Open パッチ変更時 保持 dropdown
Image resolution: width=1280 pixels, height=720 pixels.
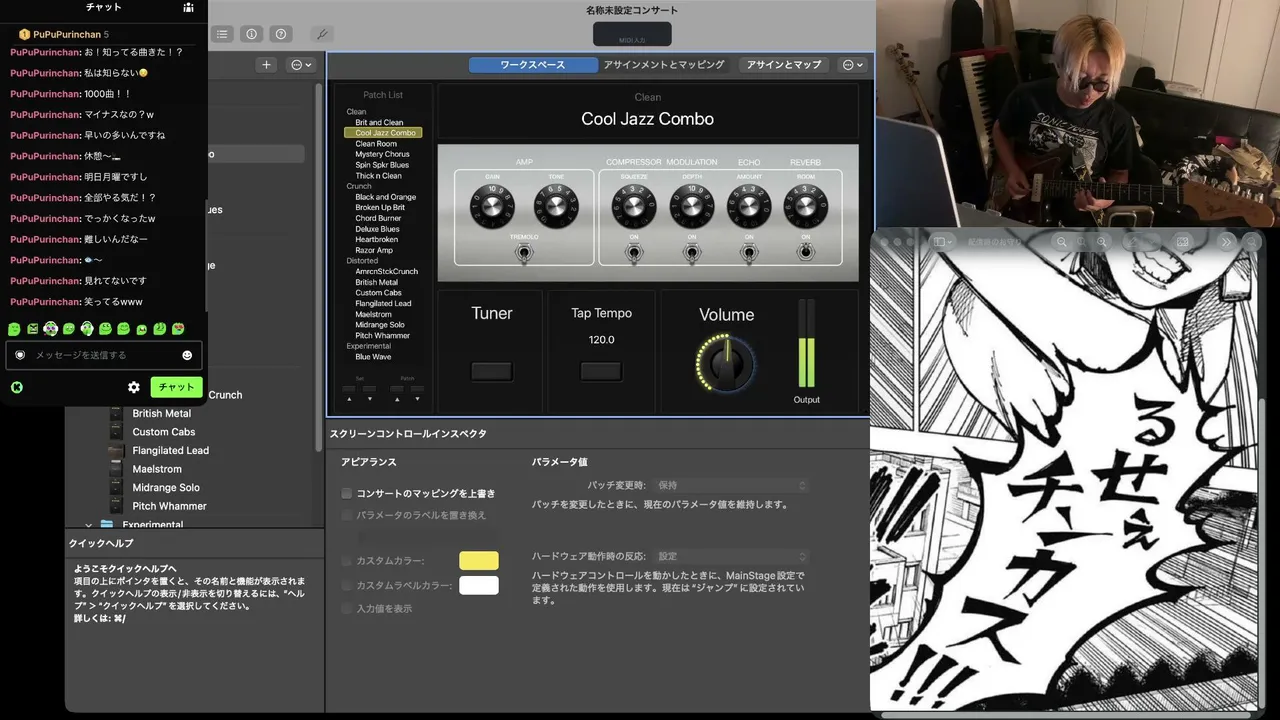(x=731, y=485)
